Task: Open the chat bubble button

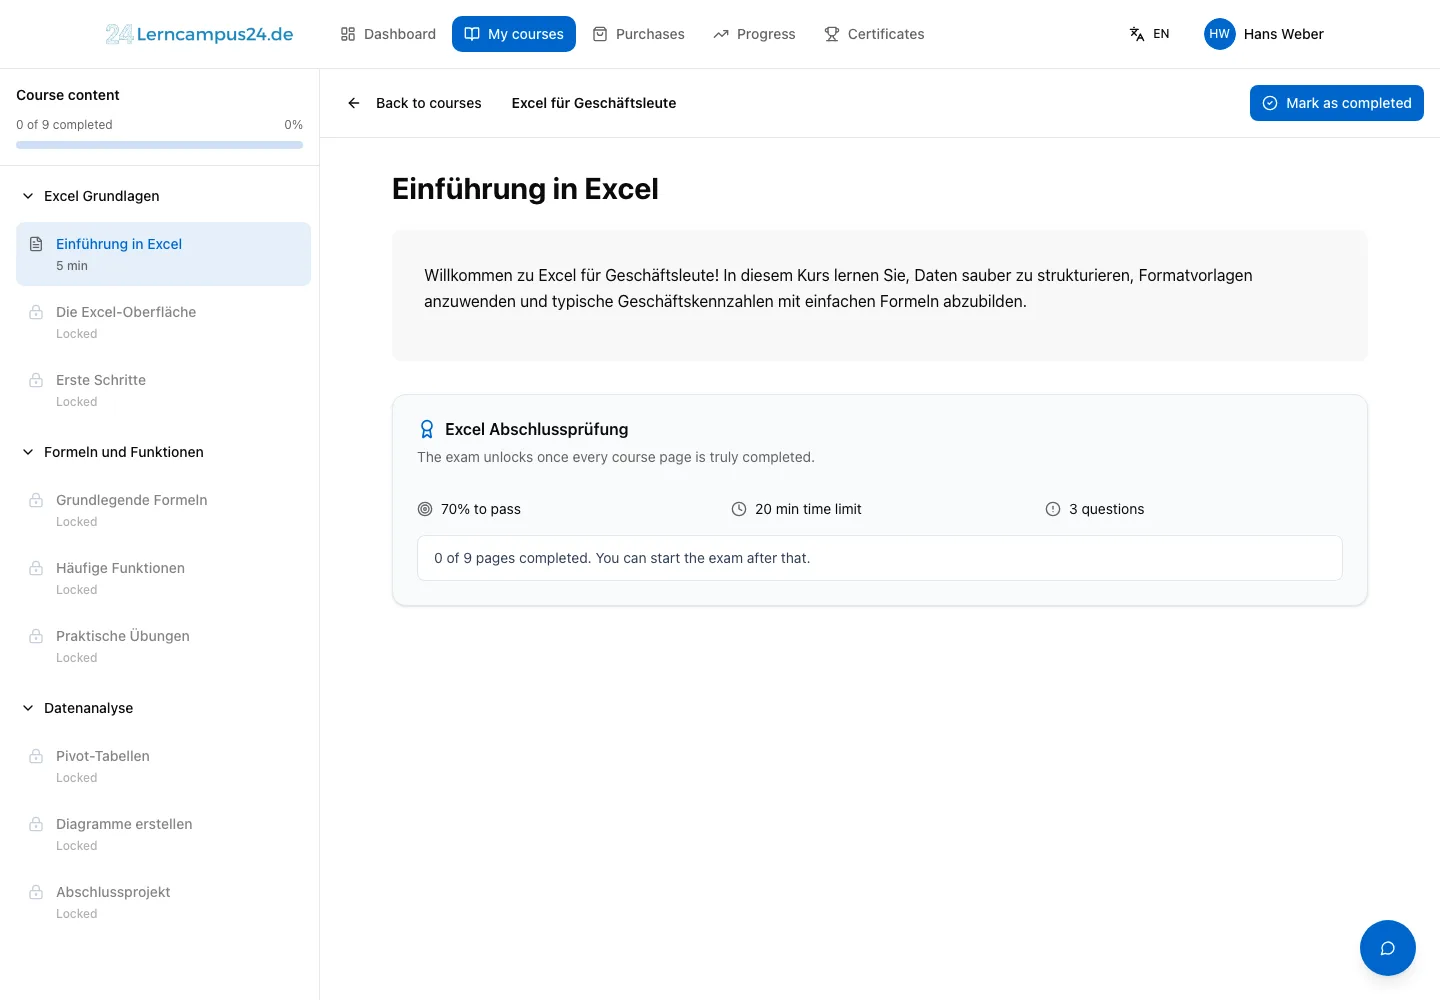Action: click(1388, 948)
